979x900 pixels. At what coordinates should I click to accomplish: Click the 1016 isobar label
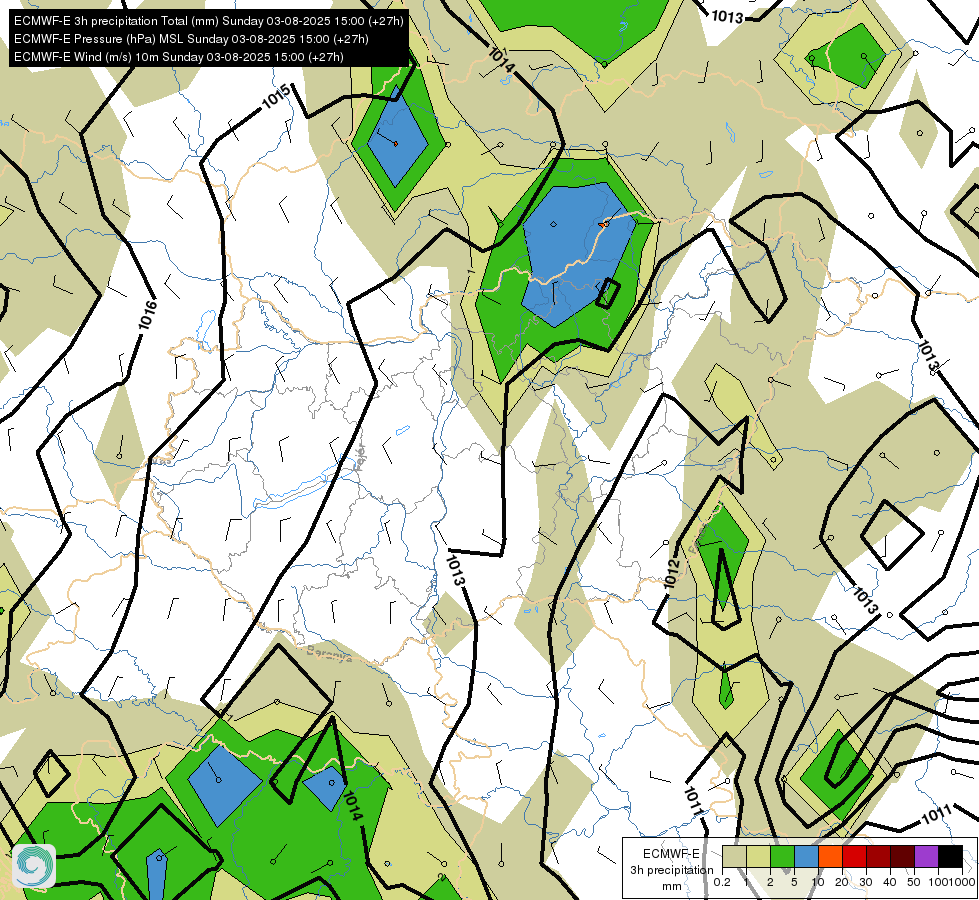click(147, 315)
